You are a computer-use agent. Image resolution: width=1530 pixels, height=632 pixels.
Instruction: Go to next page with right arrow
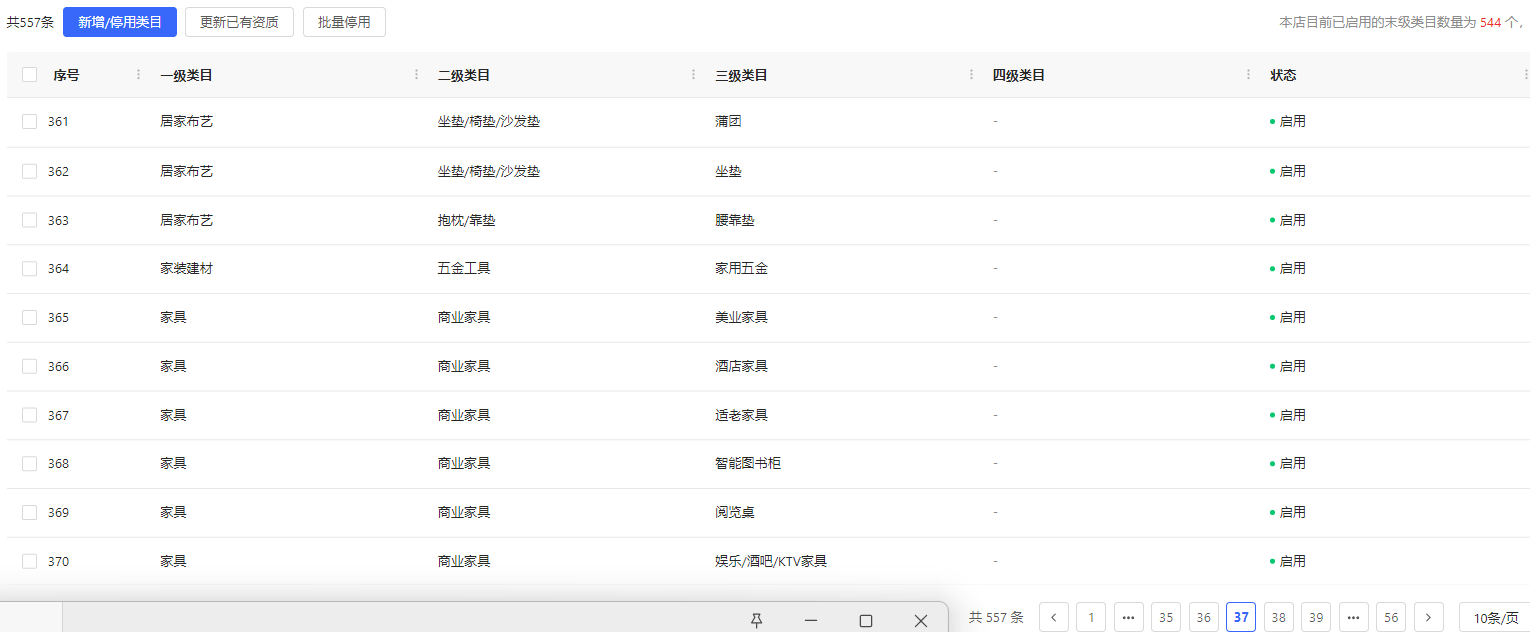tap(1429, 618)
